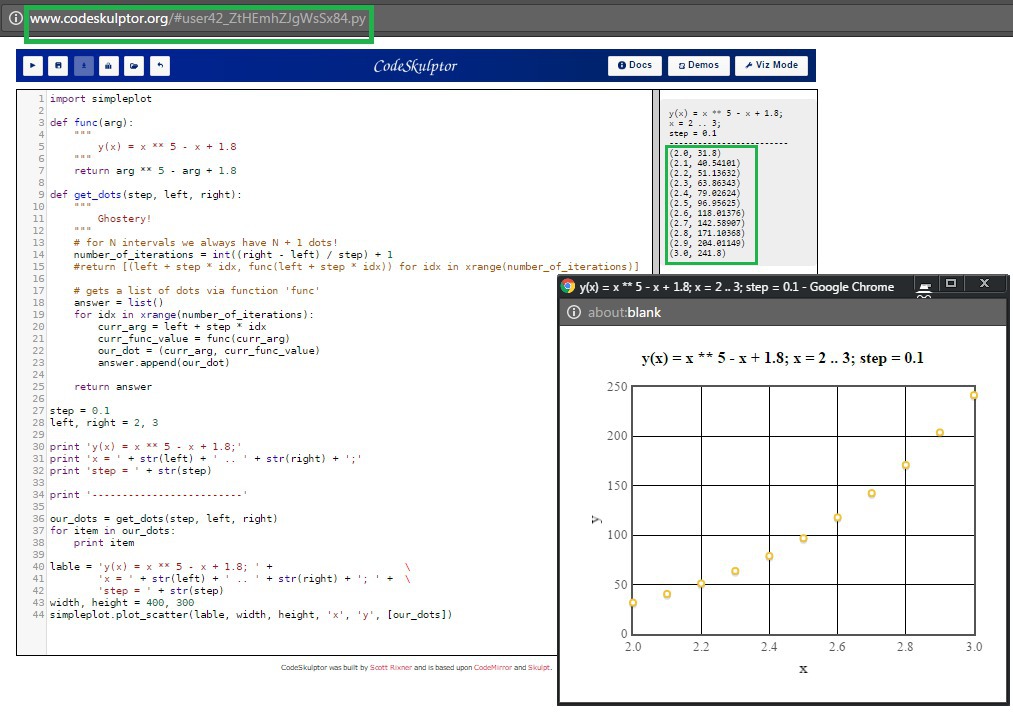Switch to Viz Mode
Viewport: 1013px width, 712px height.
point(771,65)
